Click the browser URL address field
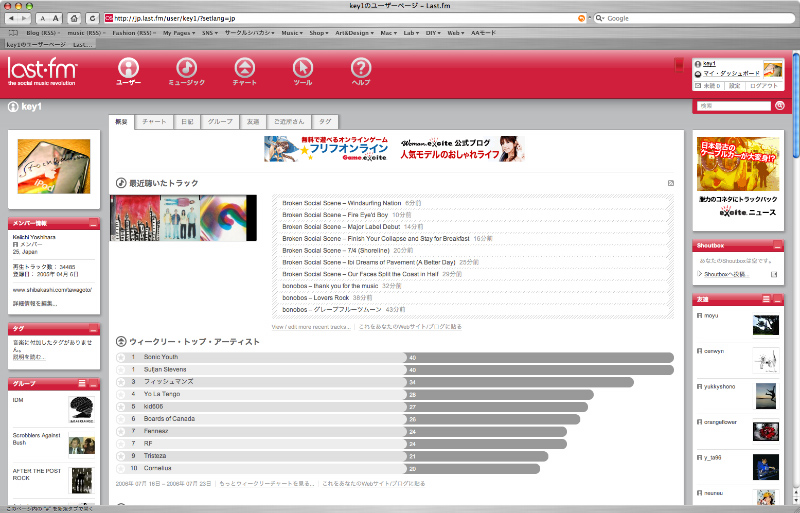Viewport: 800px width, 513px height. 344,18
